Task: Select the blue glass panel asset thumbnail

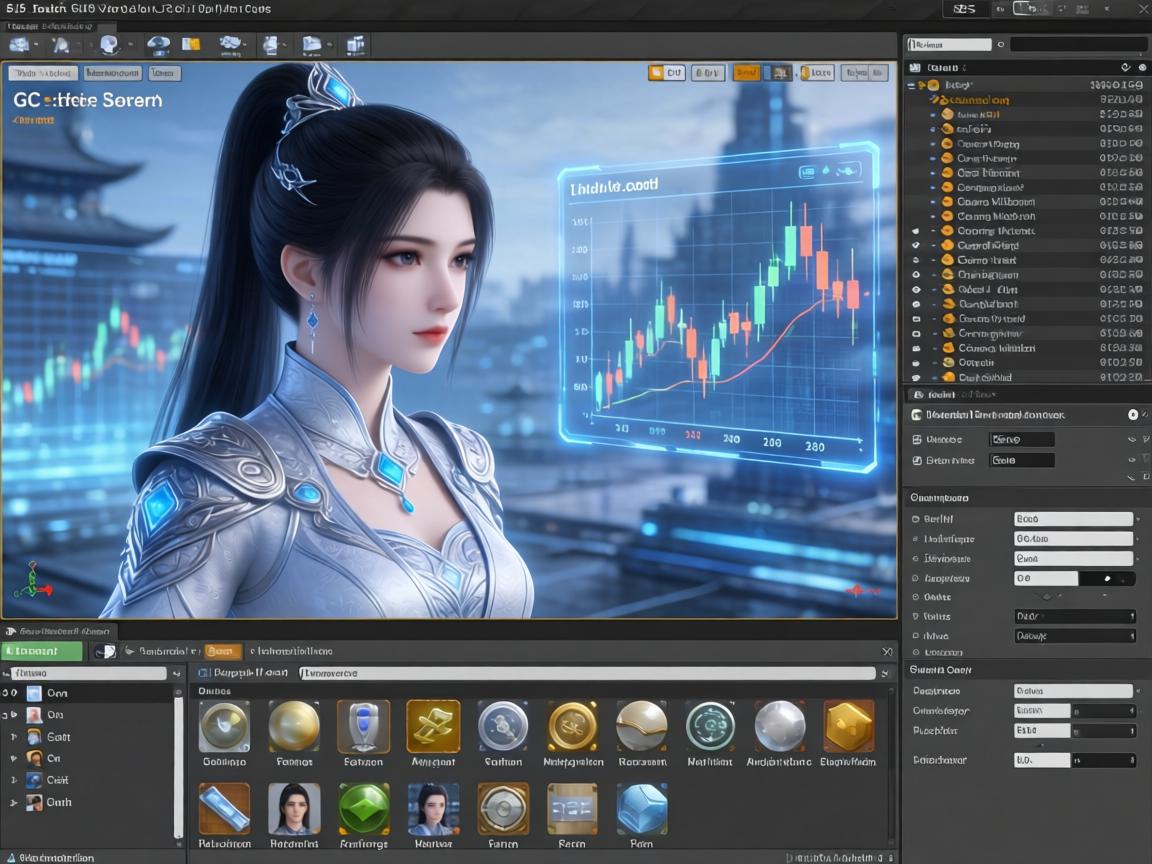Action: [x=224, y=809]
